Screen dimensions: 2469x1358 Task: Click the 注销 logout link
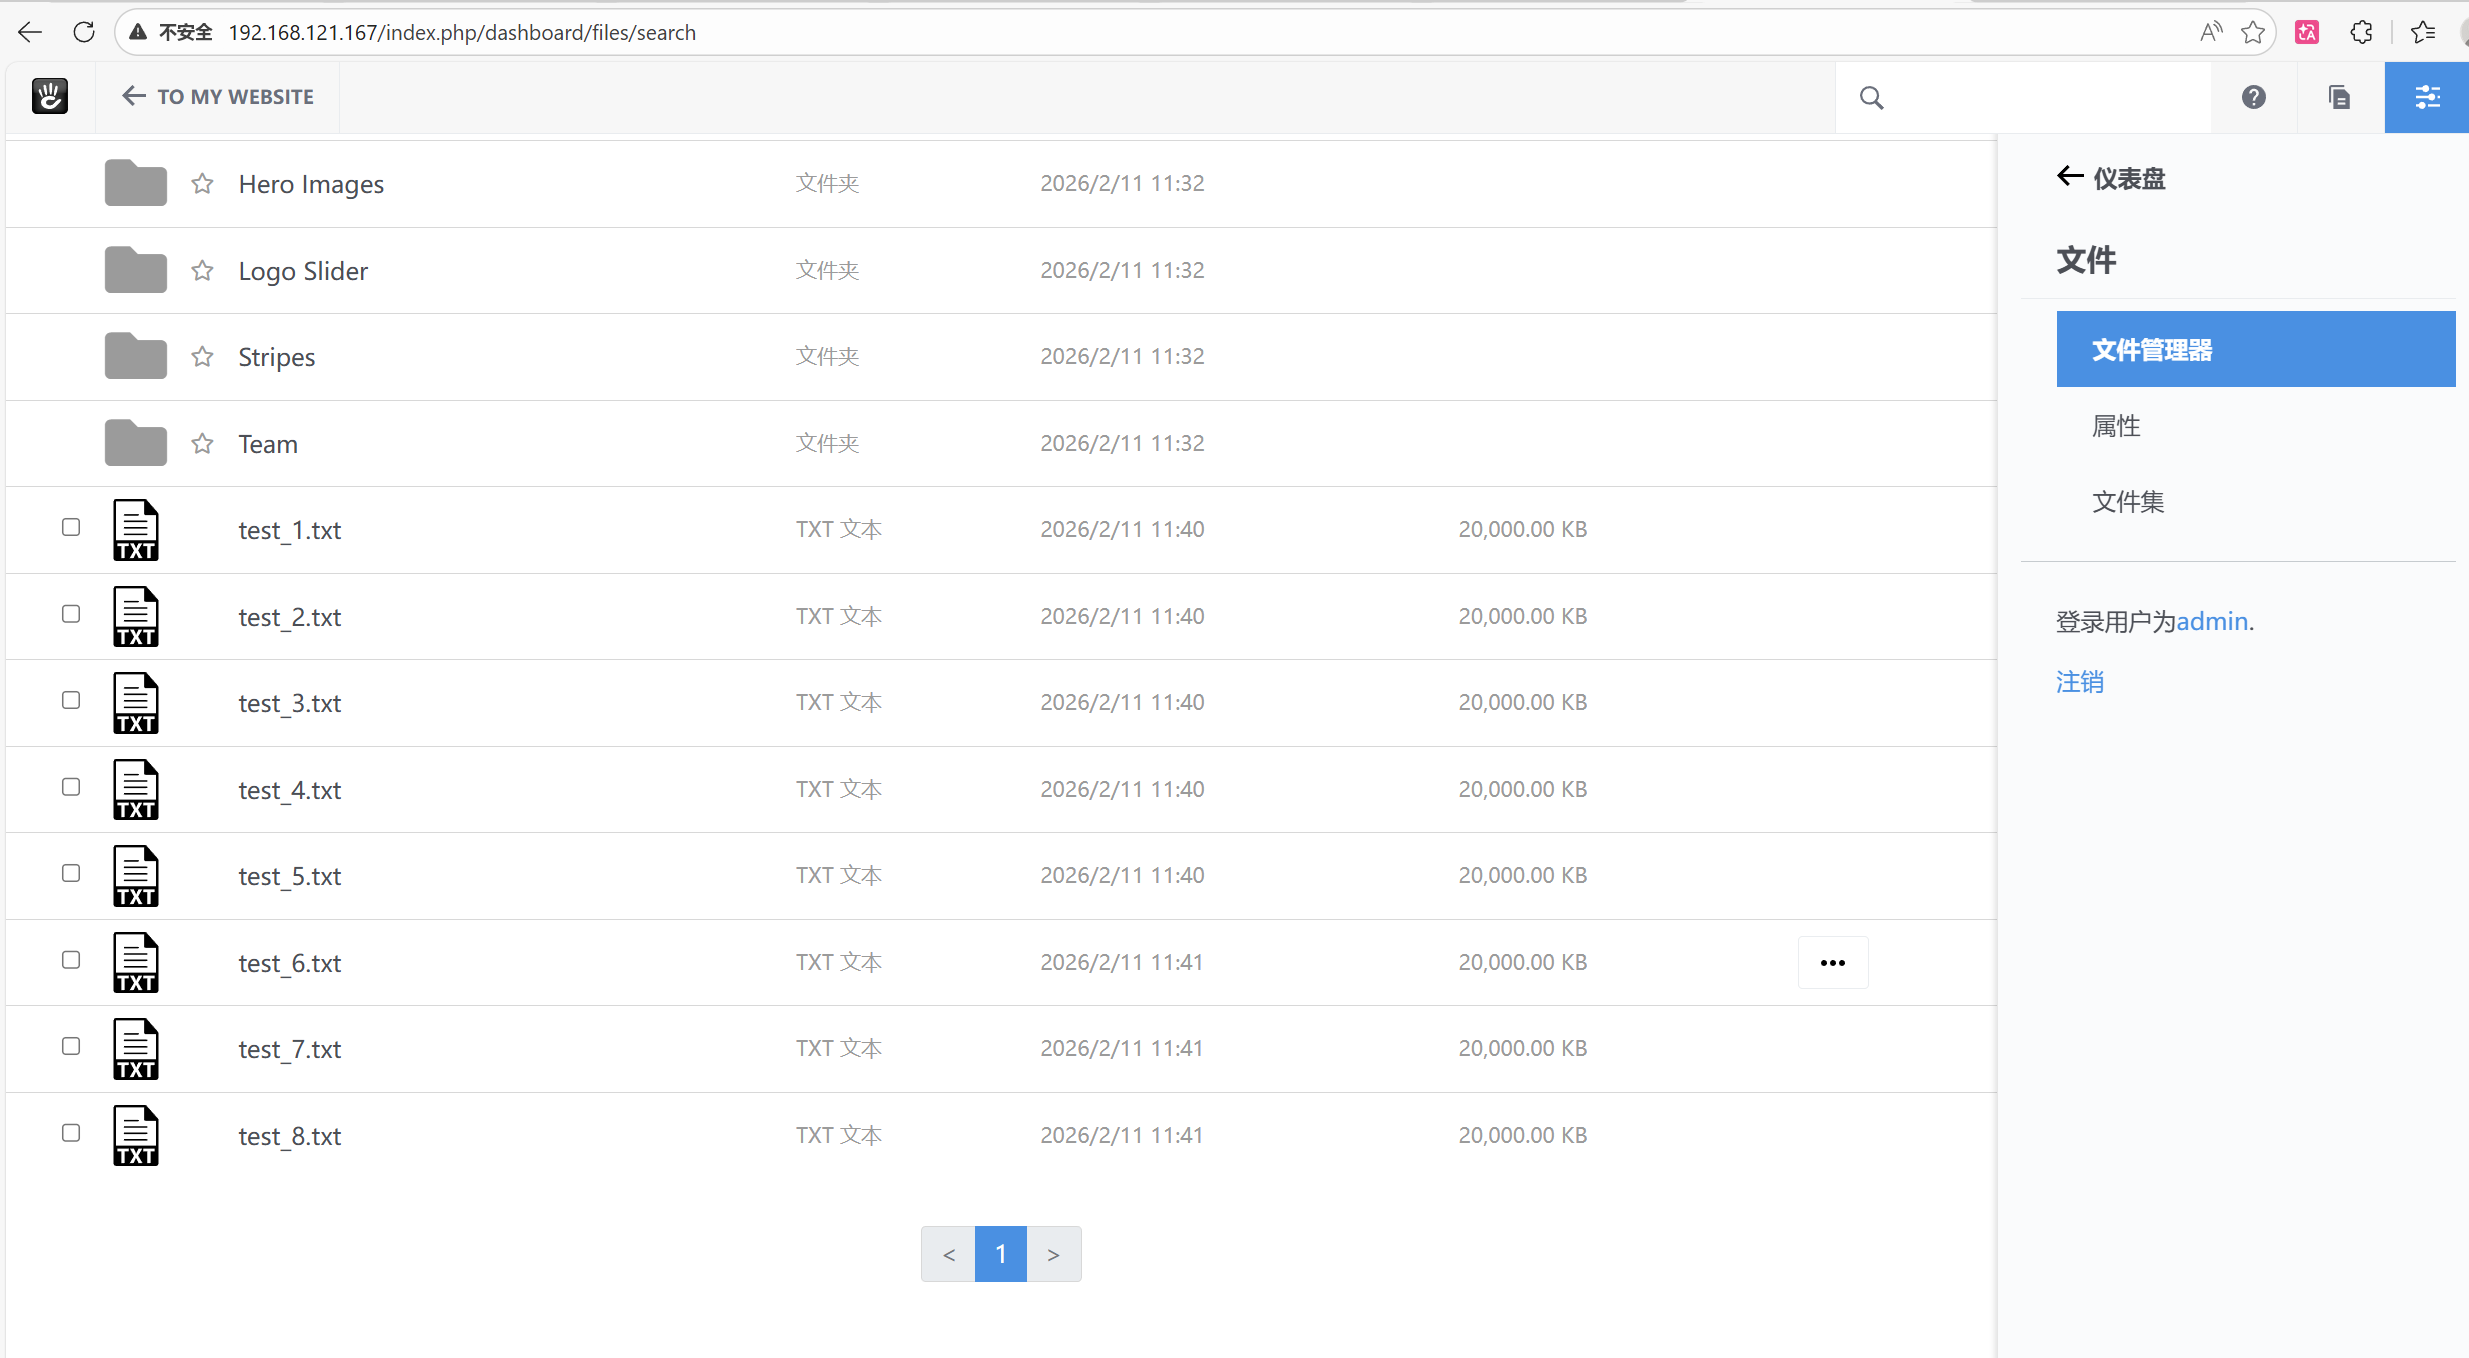(x=2079, y=682)
